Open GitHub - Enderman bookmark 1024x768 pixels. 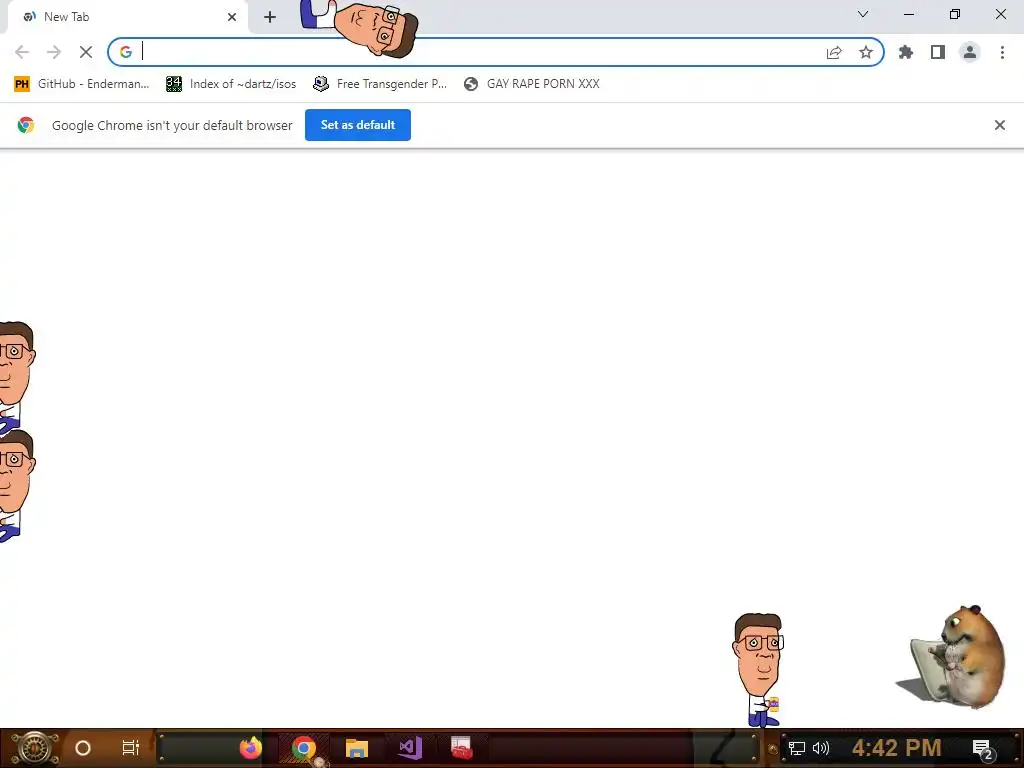(x=82, y=84)
